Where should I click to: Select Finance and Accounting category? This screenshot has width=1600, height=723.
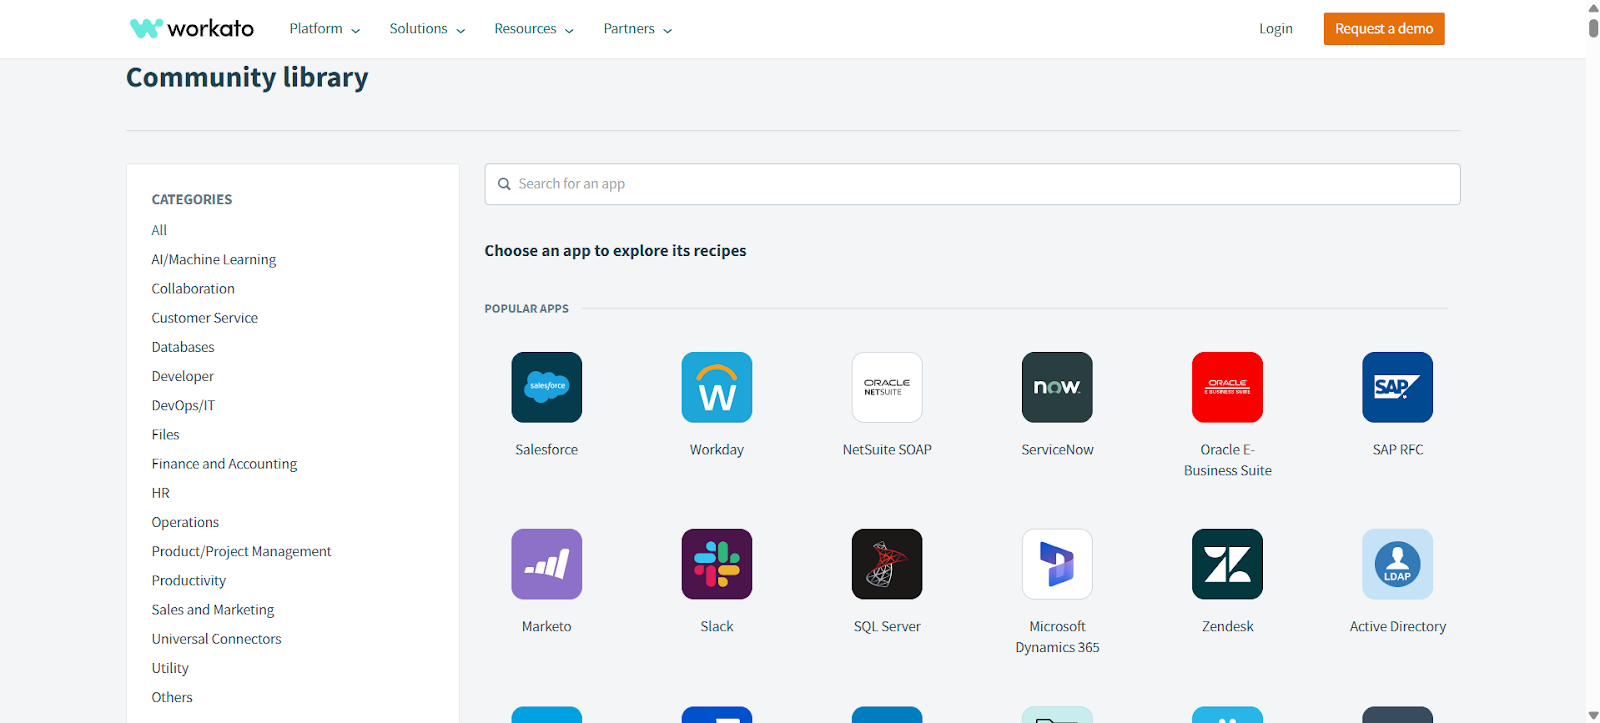click(x=224, y=464)
